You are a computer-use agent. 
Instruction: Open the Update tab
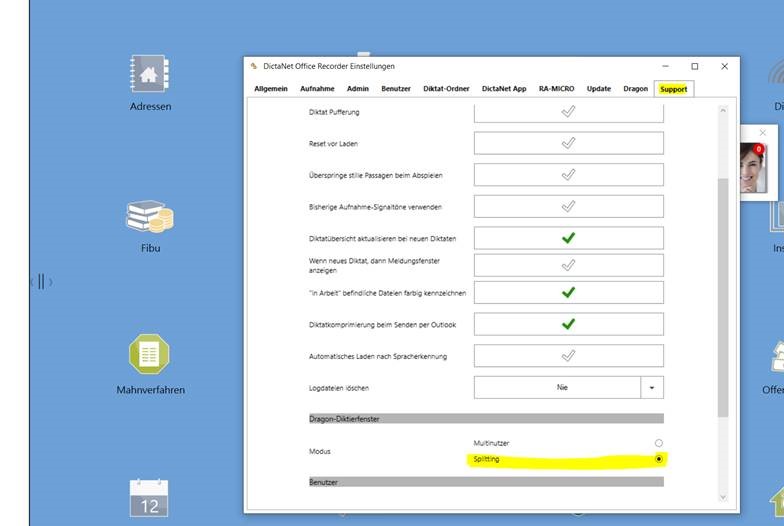[598, 88]
